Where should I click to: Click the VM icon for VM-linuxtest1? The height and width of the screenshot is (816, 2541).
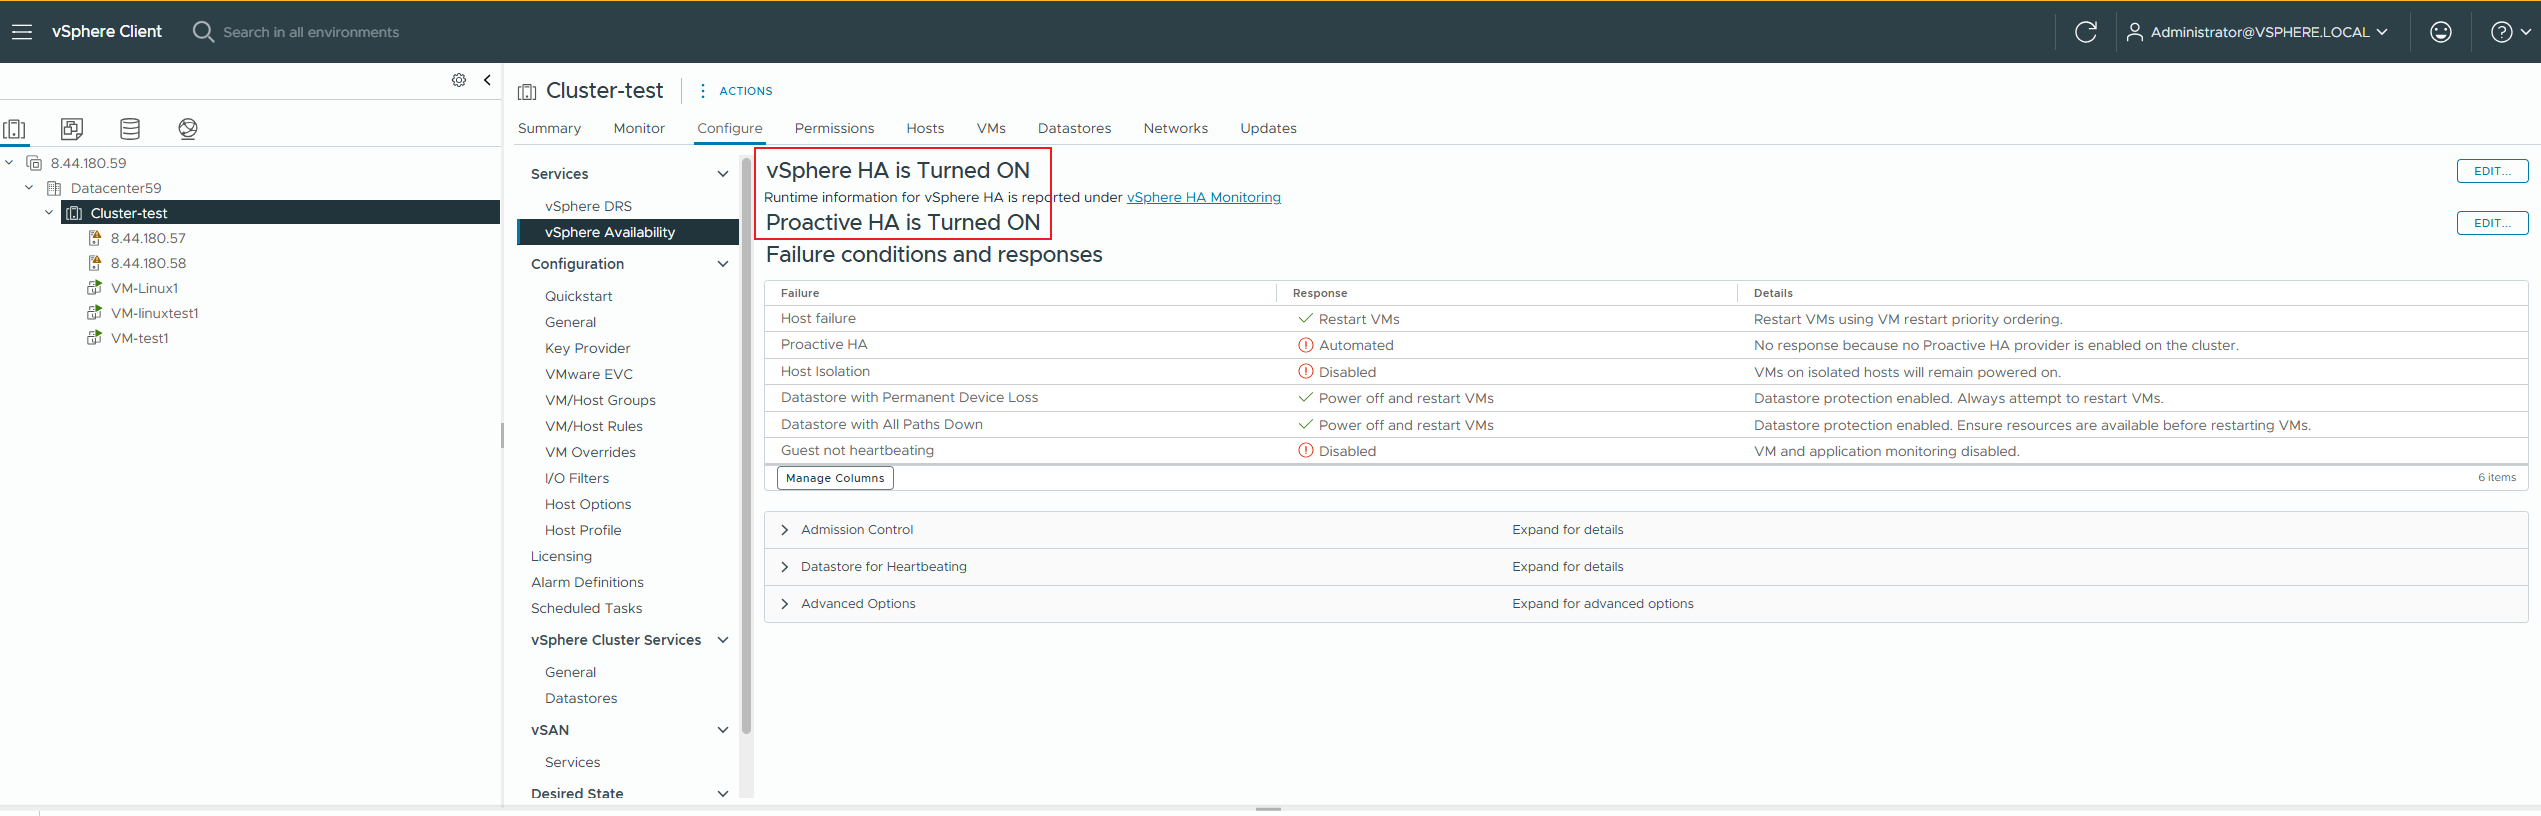pyautogui.click(x=94, y=313)
